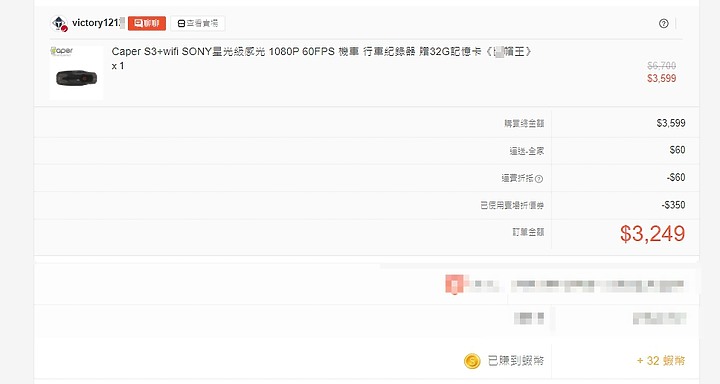Select the red $3,599 discounted price
Screen dimensions: 720x384
662,79
